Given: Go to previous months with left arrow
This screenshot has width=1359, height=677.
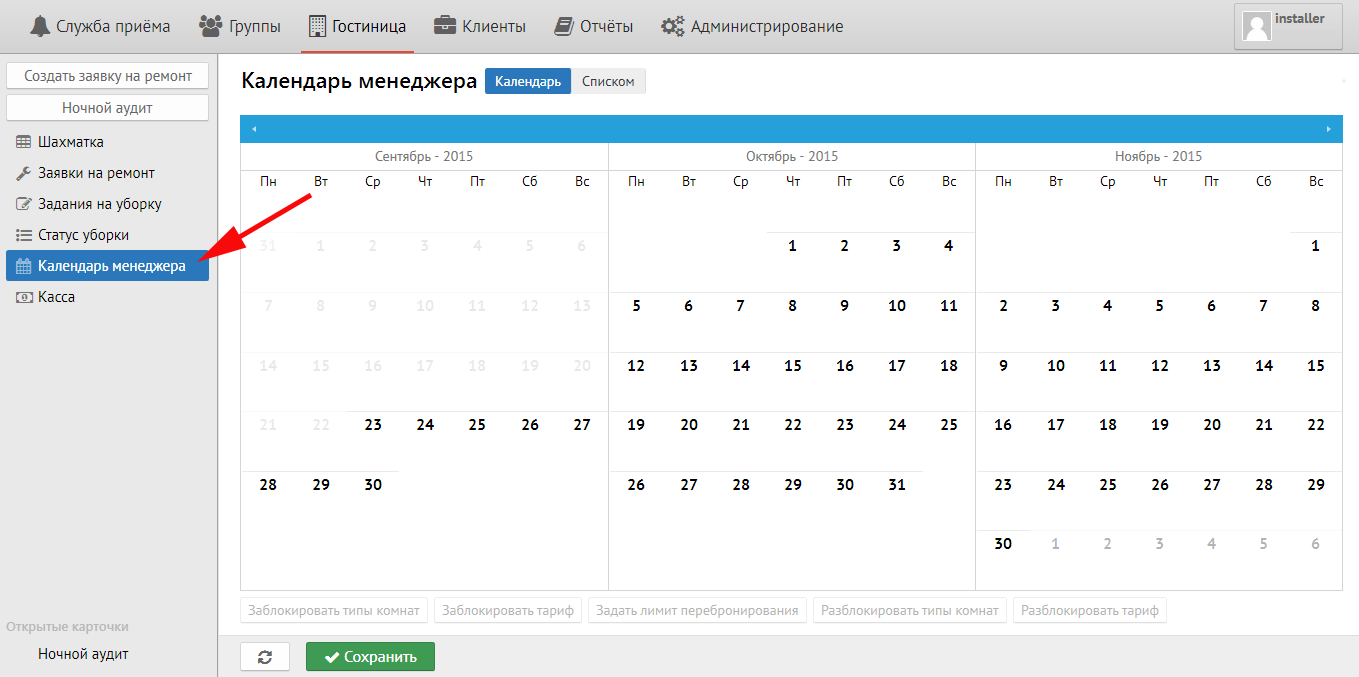Looking at the screenshot, I should coord(254,129).
